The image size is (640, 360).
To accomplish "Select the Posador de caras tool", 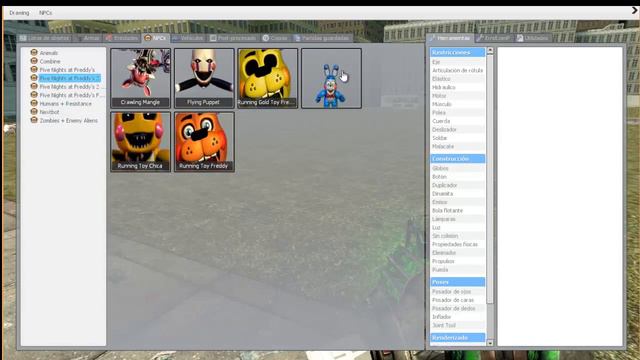I will pos(458,300).
